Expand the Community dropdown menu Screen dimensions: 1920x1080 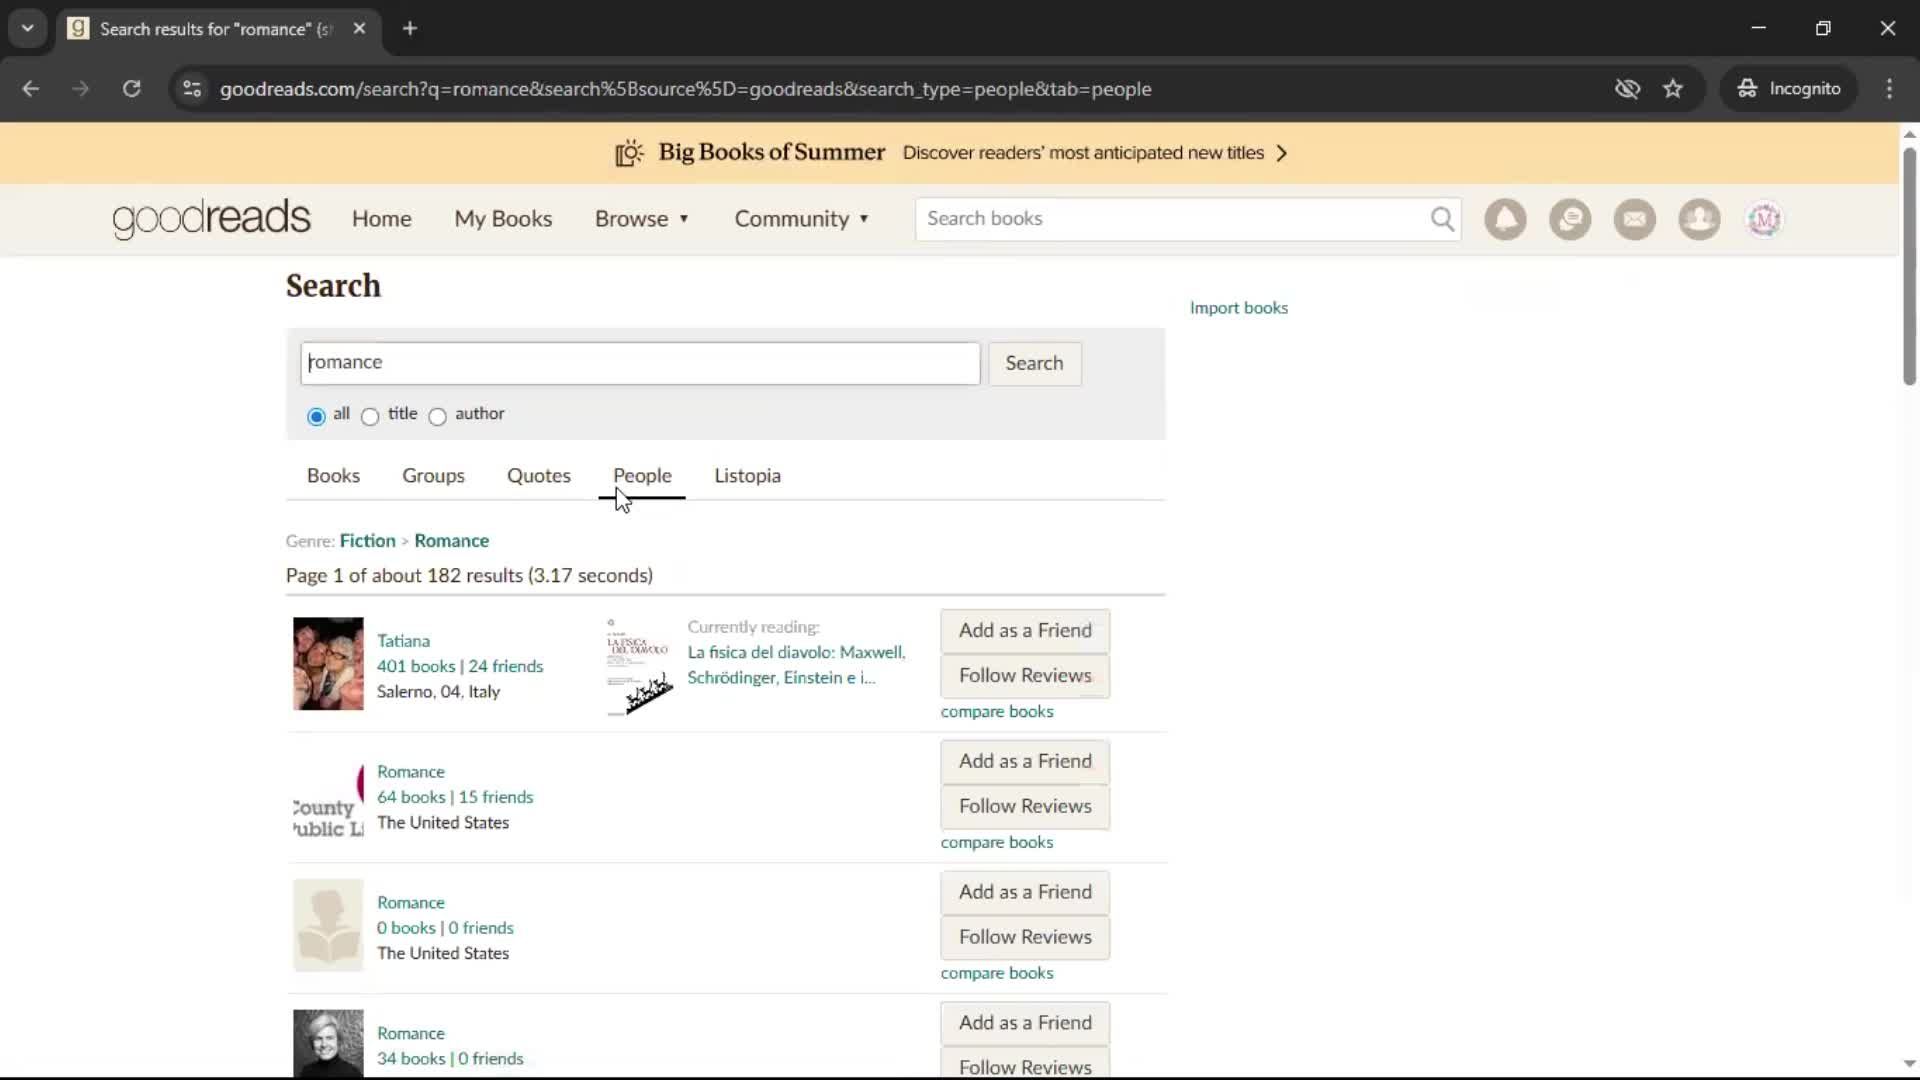(x=802, y=219)
